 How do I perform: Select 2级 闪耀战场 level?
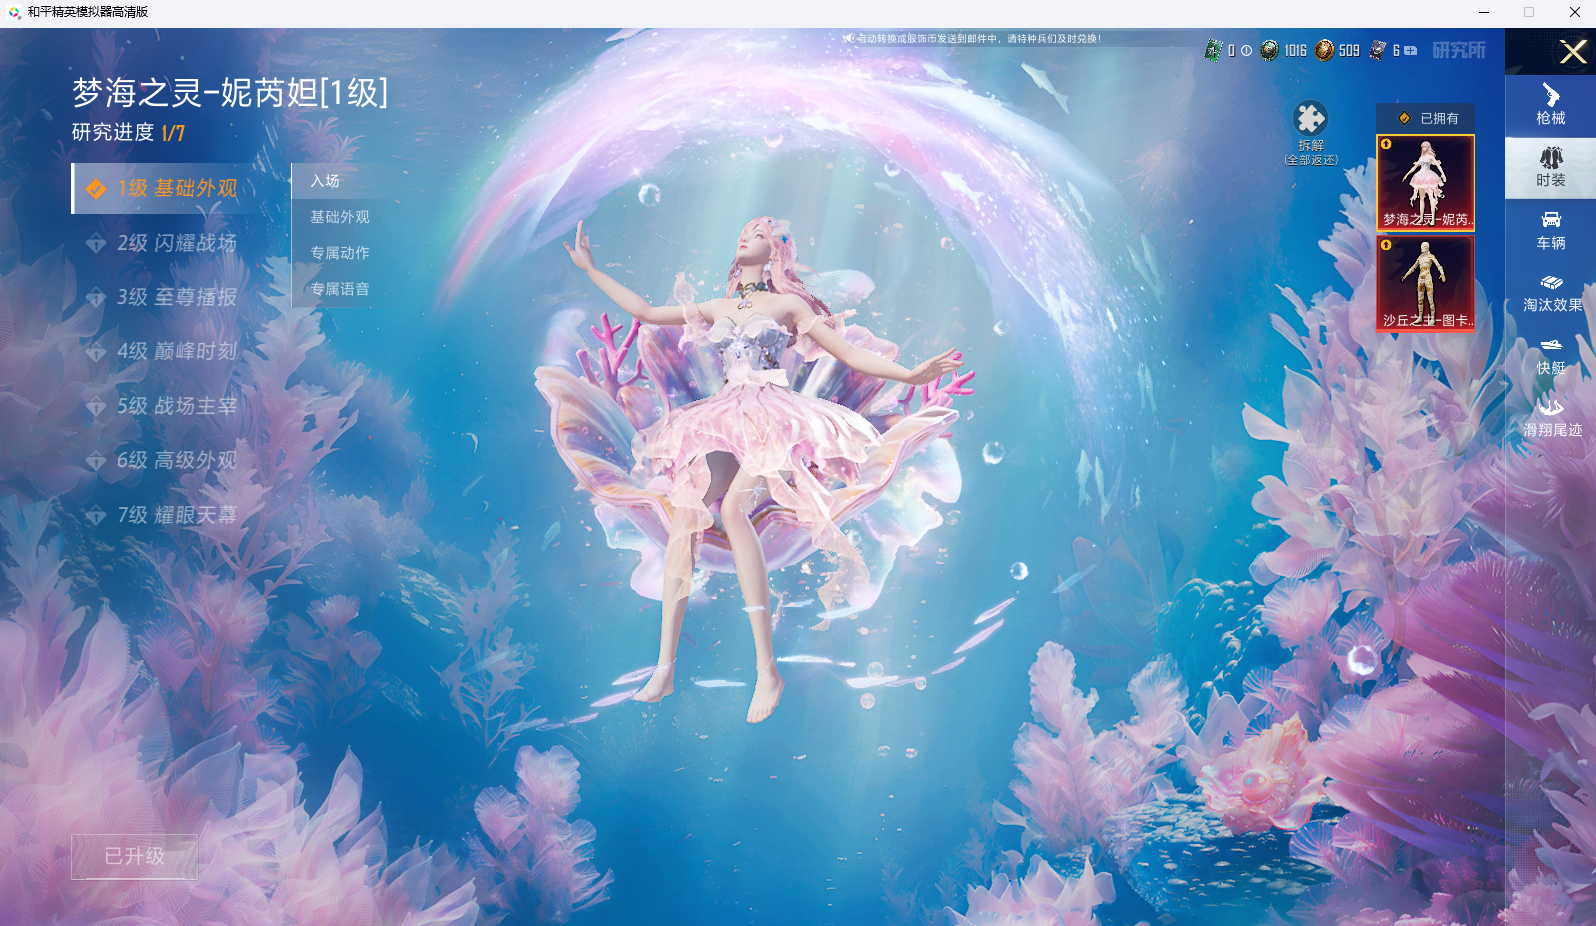176,243
